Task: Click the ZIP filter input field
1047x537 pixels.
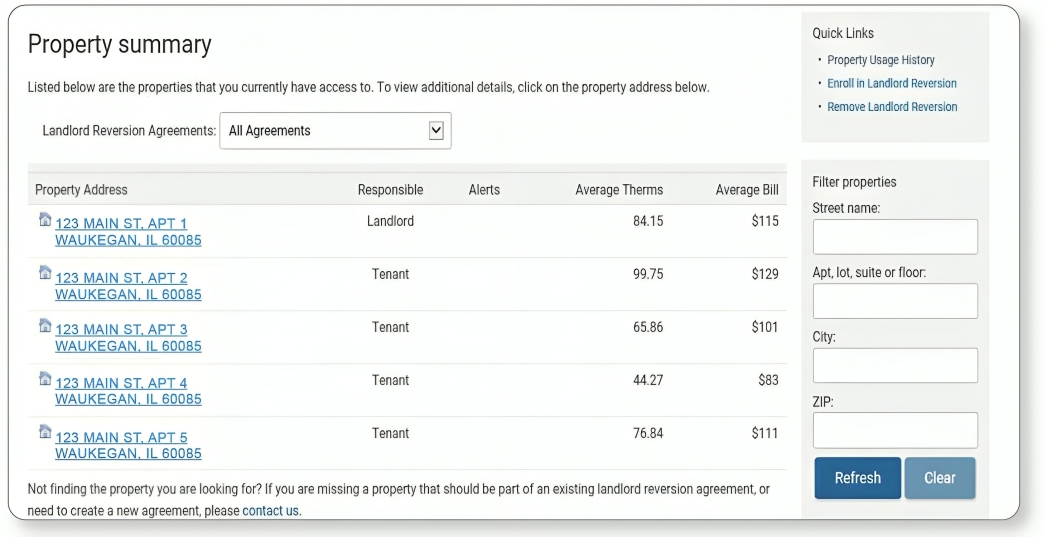Action: click(895, 430)
